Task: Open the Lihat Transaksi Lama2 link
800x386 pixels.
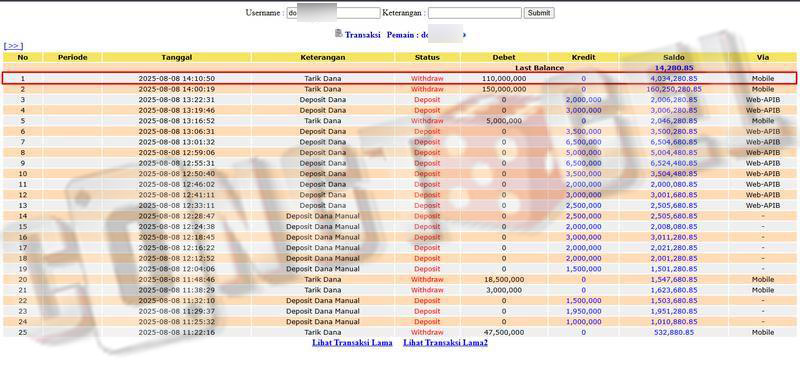Action: 445,343
